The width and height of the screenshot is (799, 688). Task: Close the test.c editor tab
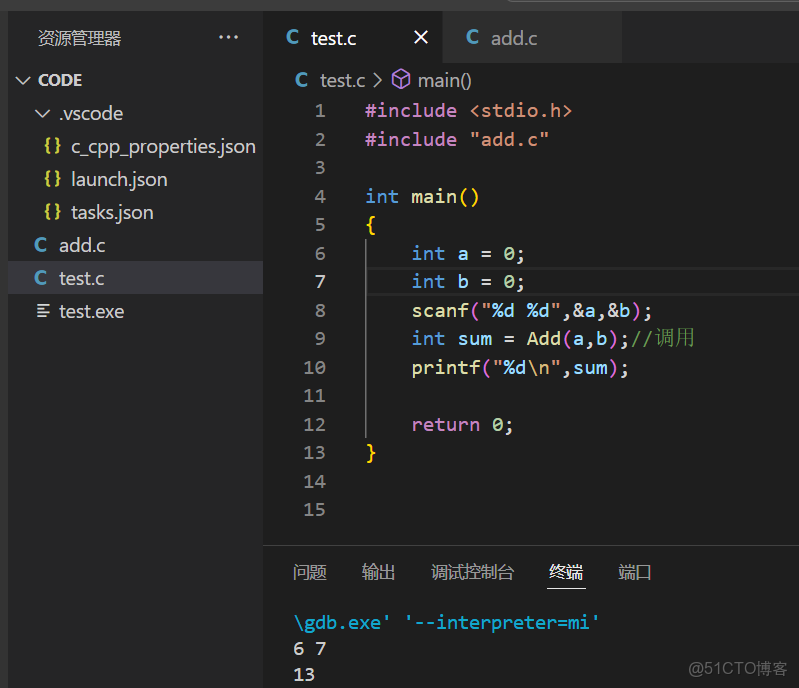coord(421,38)
